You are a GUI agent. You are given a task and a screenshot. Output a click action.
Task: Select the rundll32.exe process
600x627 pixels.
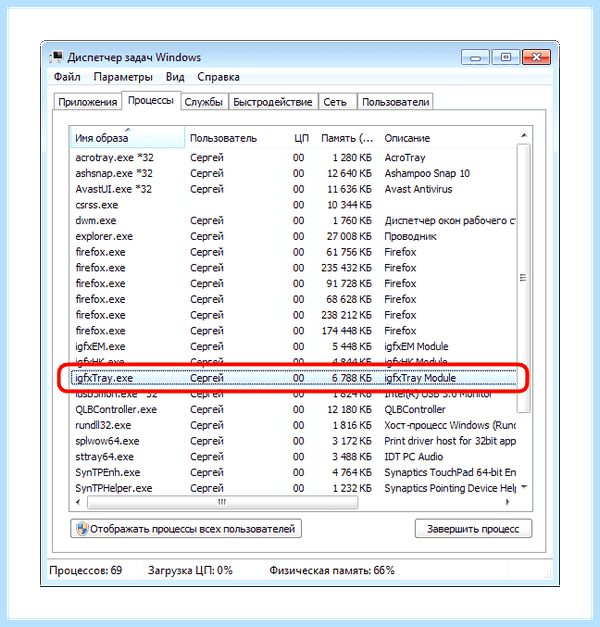coord(293,425)
